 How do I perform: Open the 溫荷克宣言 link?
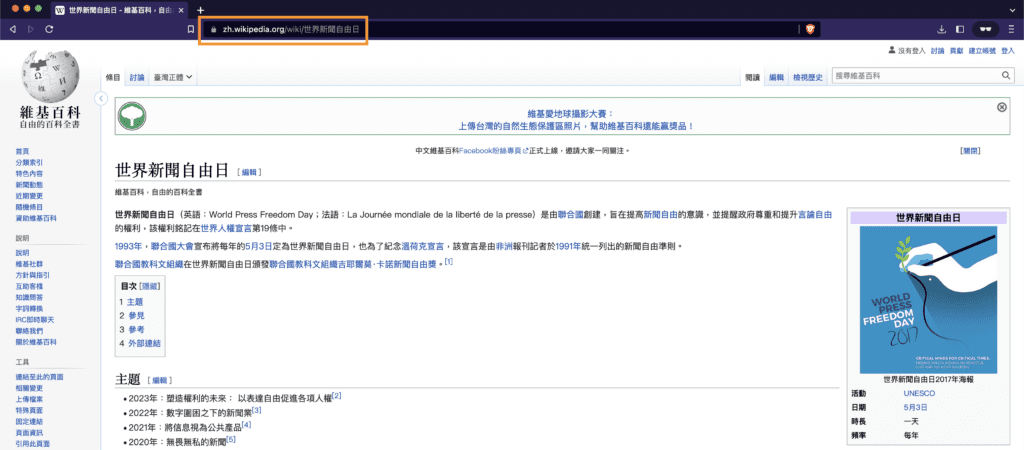click(423, 247)
